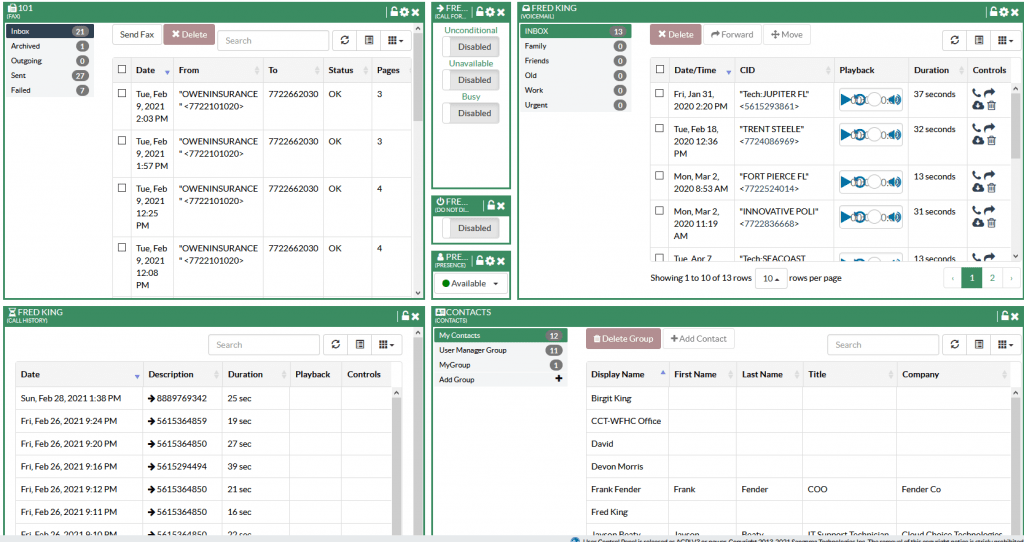Viewport: 1024px width, 542px height.
Task: Open the Presence Available dropdown
Action: coord(470,283)
